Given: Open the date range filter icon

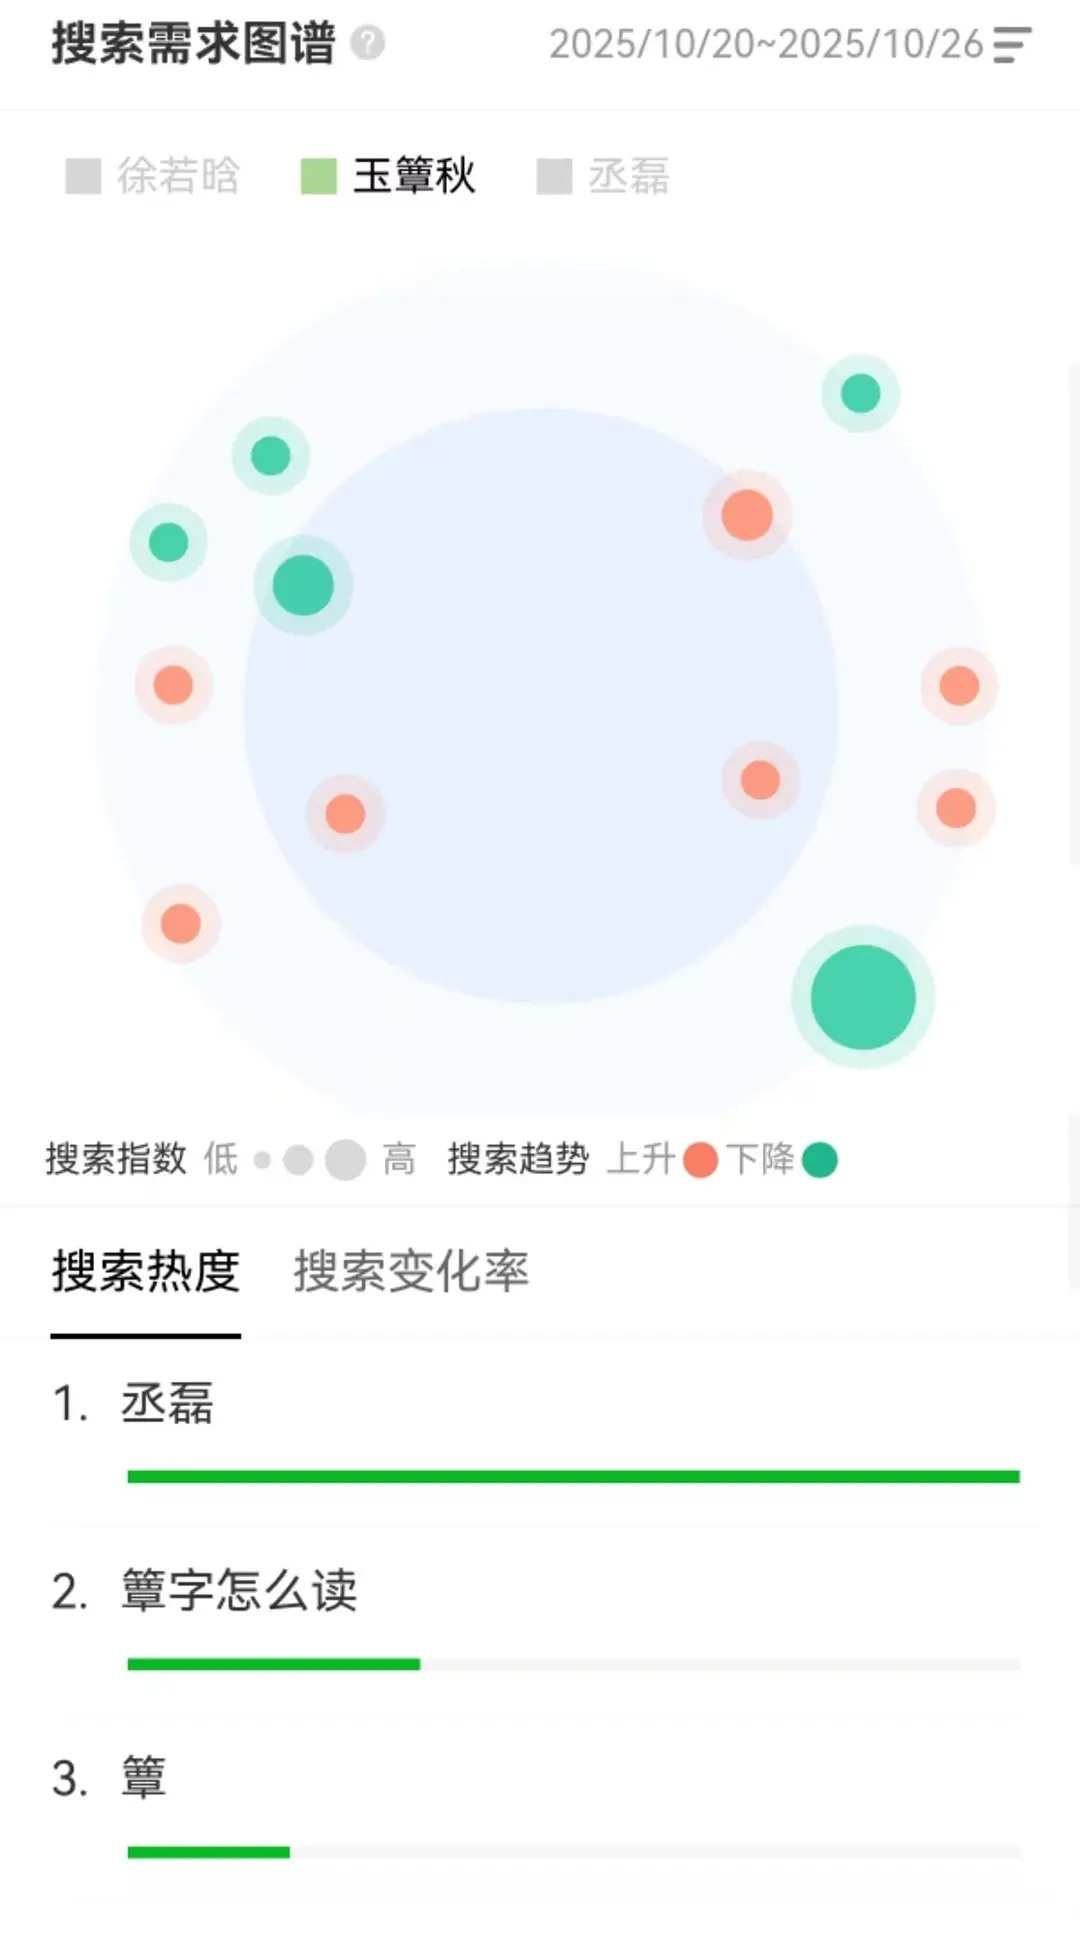Looking at the screenshot, I should (x=1011, y=45).
